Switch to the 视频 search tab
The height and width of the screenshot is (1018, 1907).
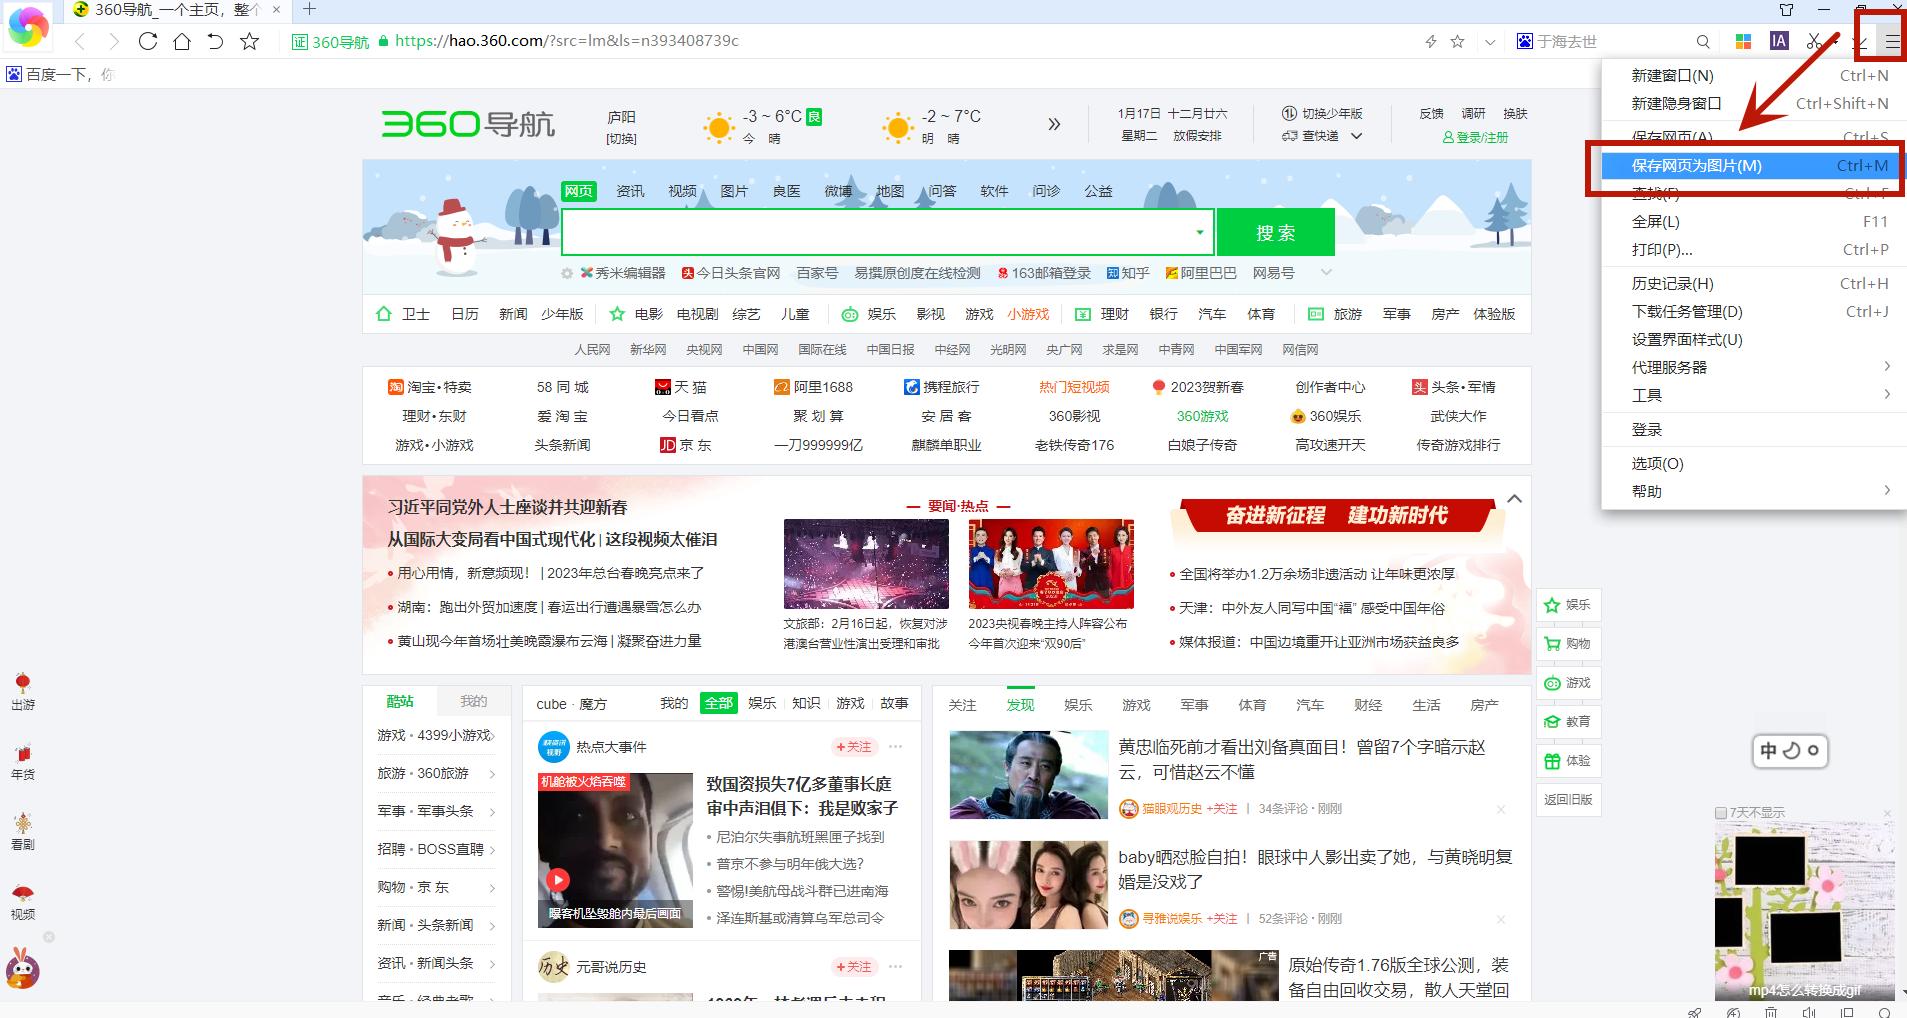coord(681,191)
